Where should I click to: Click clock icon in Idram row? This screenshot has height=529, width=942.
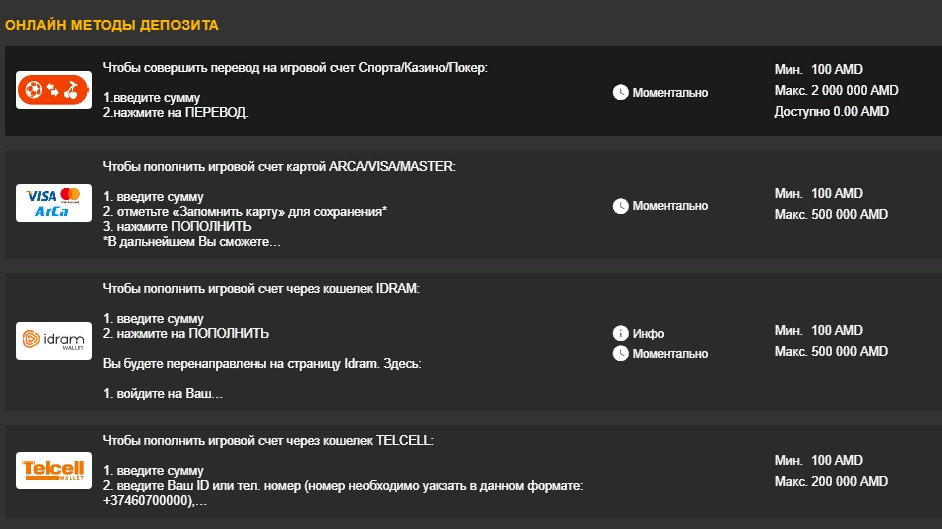[621, 354]
